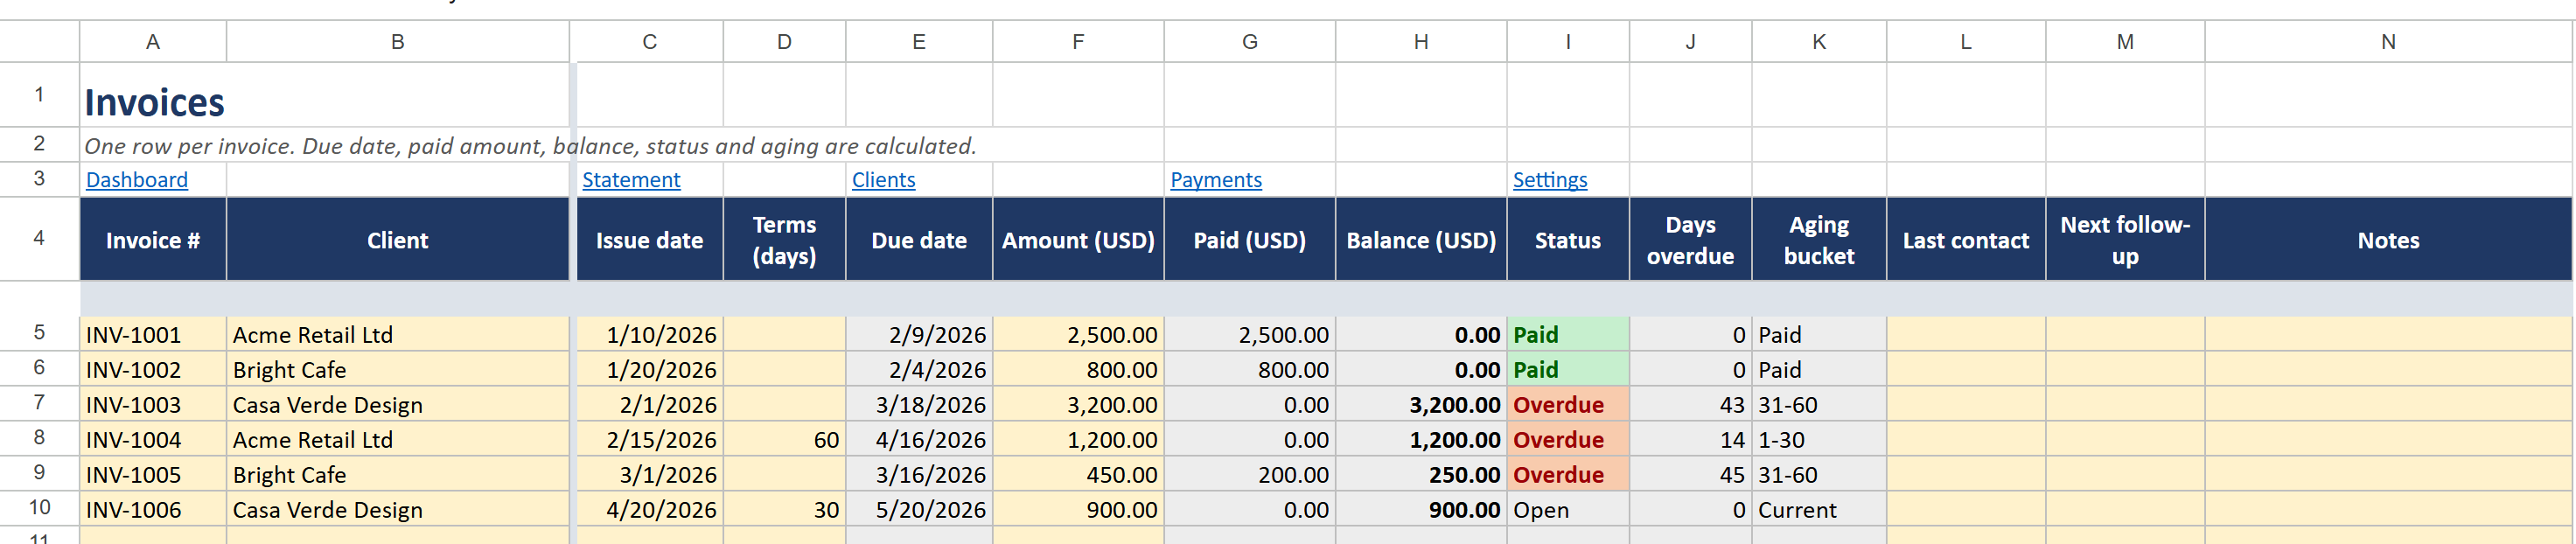This screenshot has width=2576, height=544.
Task: Click Overdue status for INV-1004
Action: pos(1568,440)
